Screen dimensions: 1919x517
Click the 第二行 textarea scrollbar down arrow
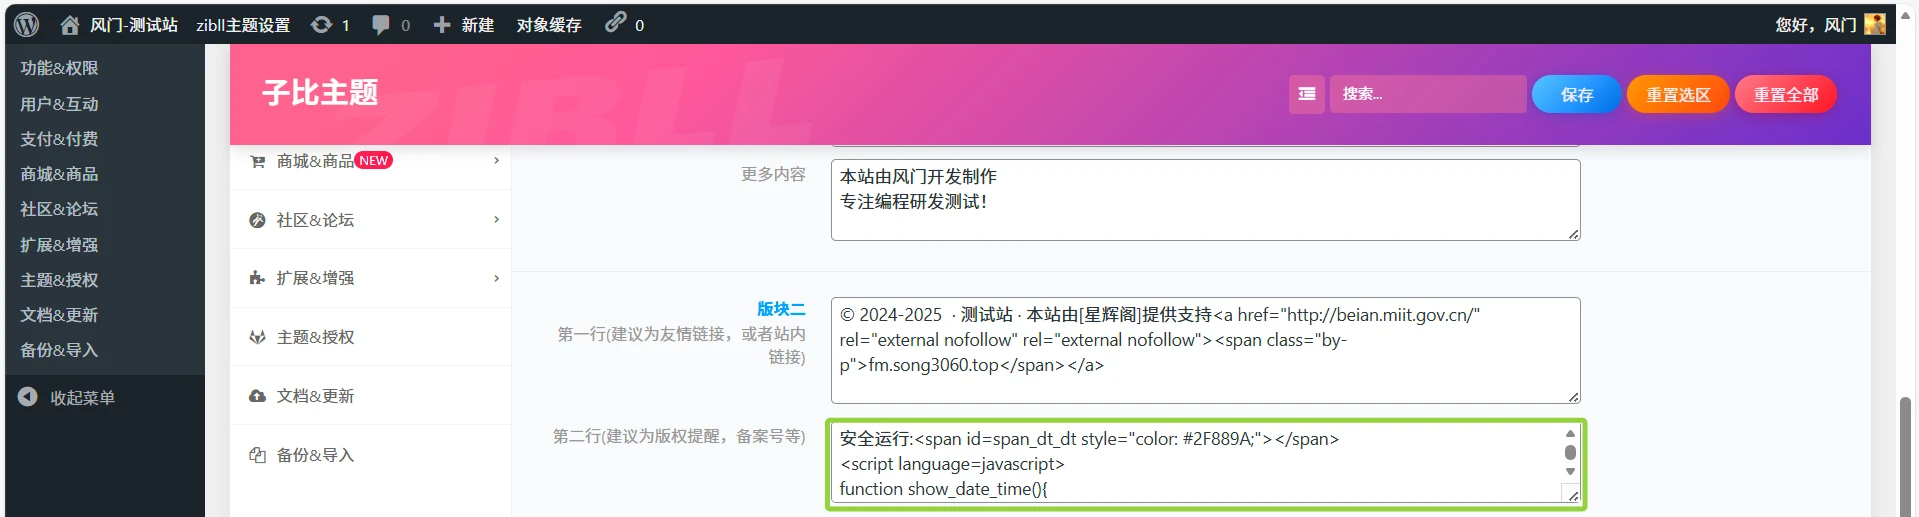click(1570, 471)
